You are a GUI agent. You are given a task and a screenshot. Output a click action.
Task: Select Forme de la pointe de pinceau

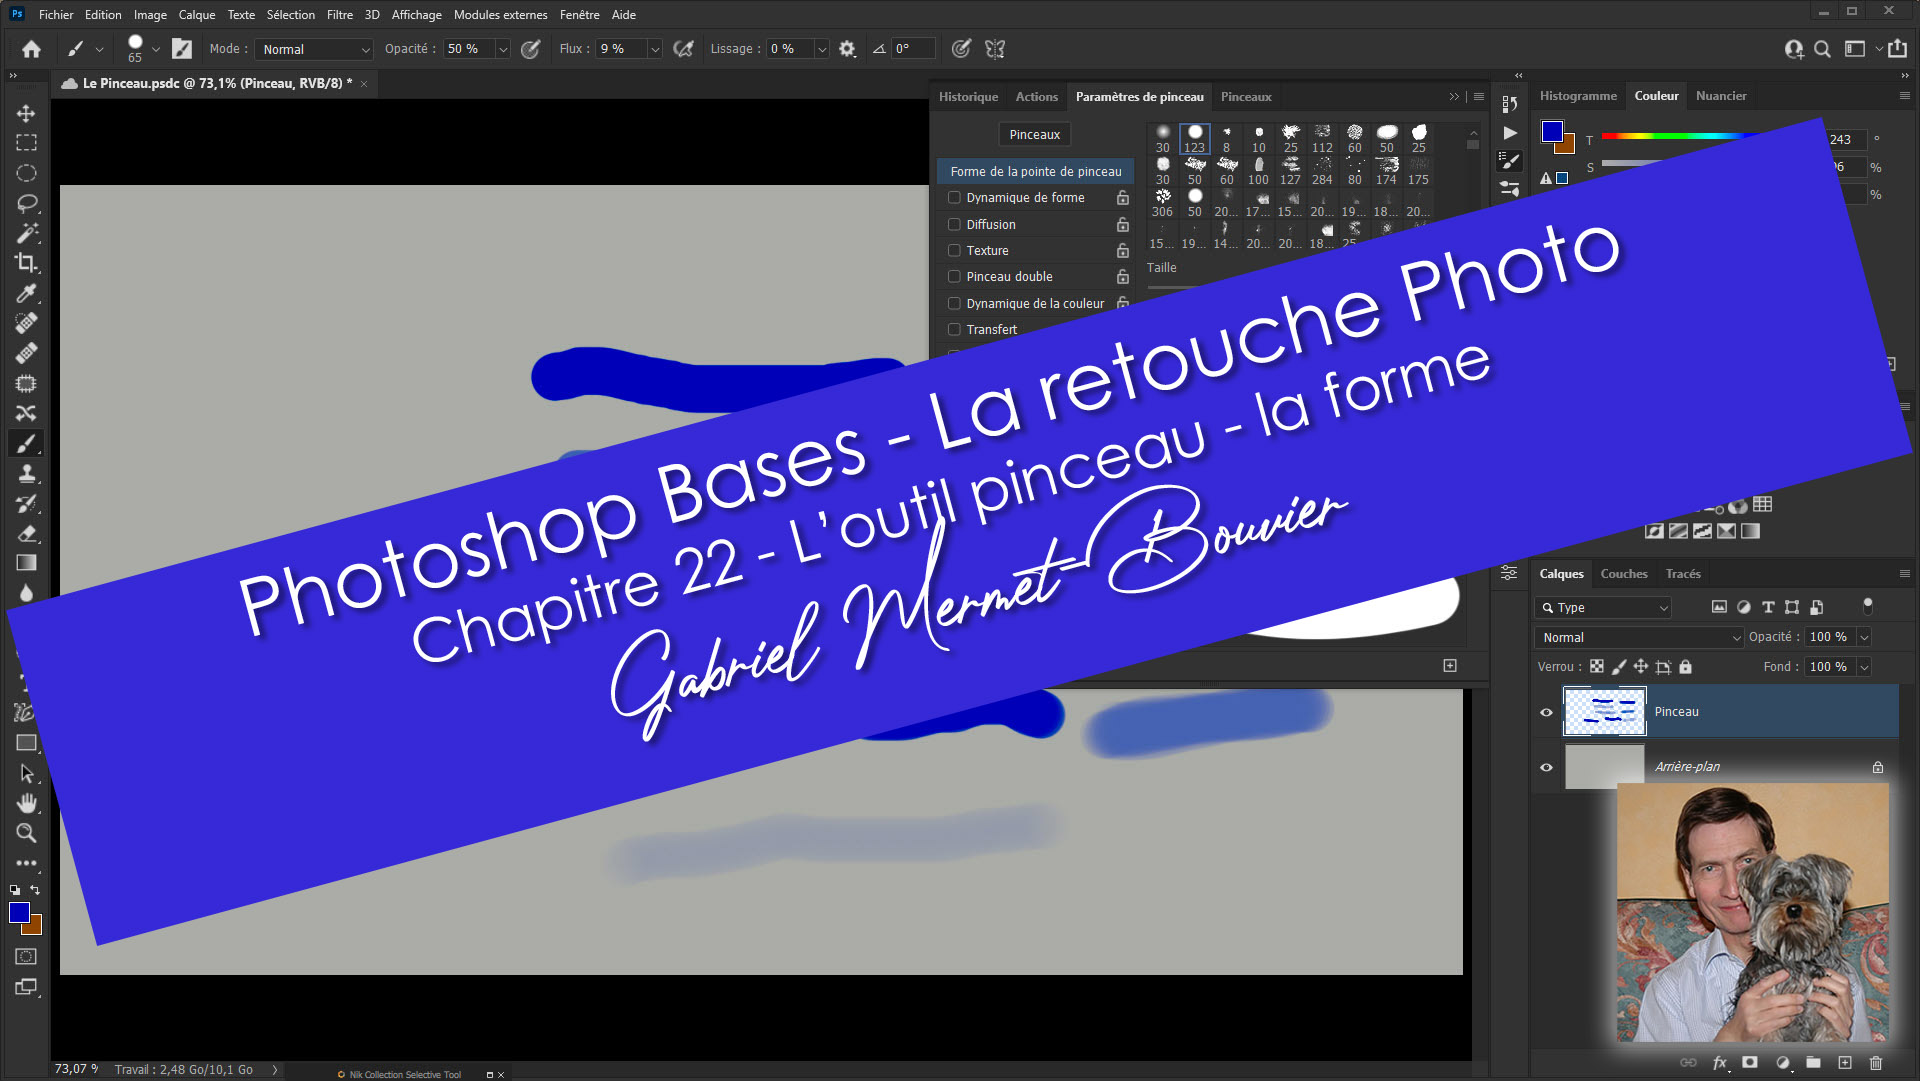pyautogui.click(x=1035, y=172)
